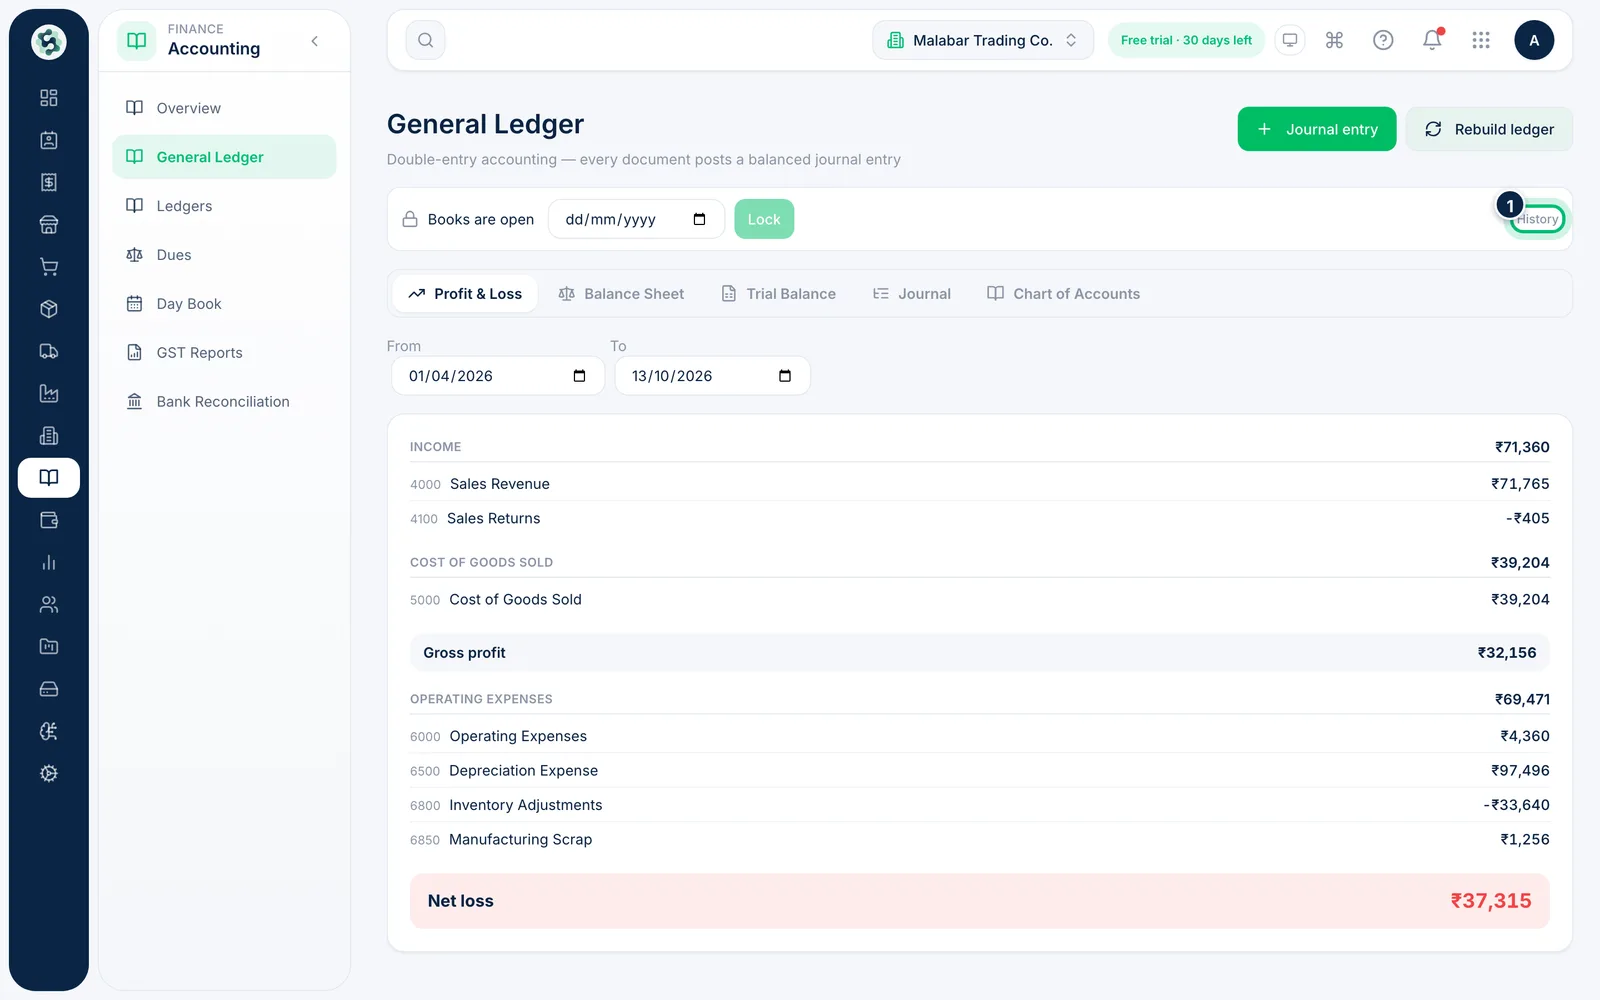Create a new Journal entry
The image size is (1600, 1000).
click(x=1317, y=129)
